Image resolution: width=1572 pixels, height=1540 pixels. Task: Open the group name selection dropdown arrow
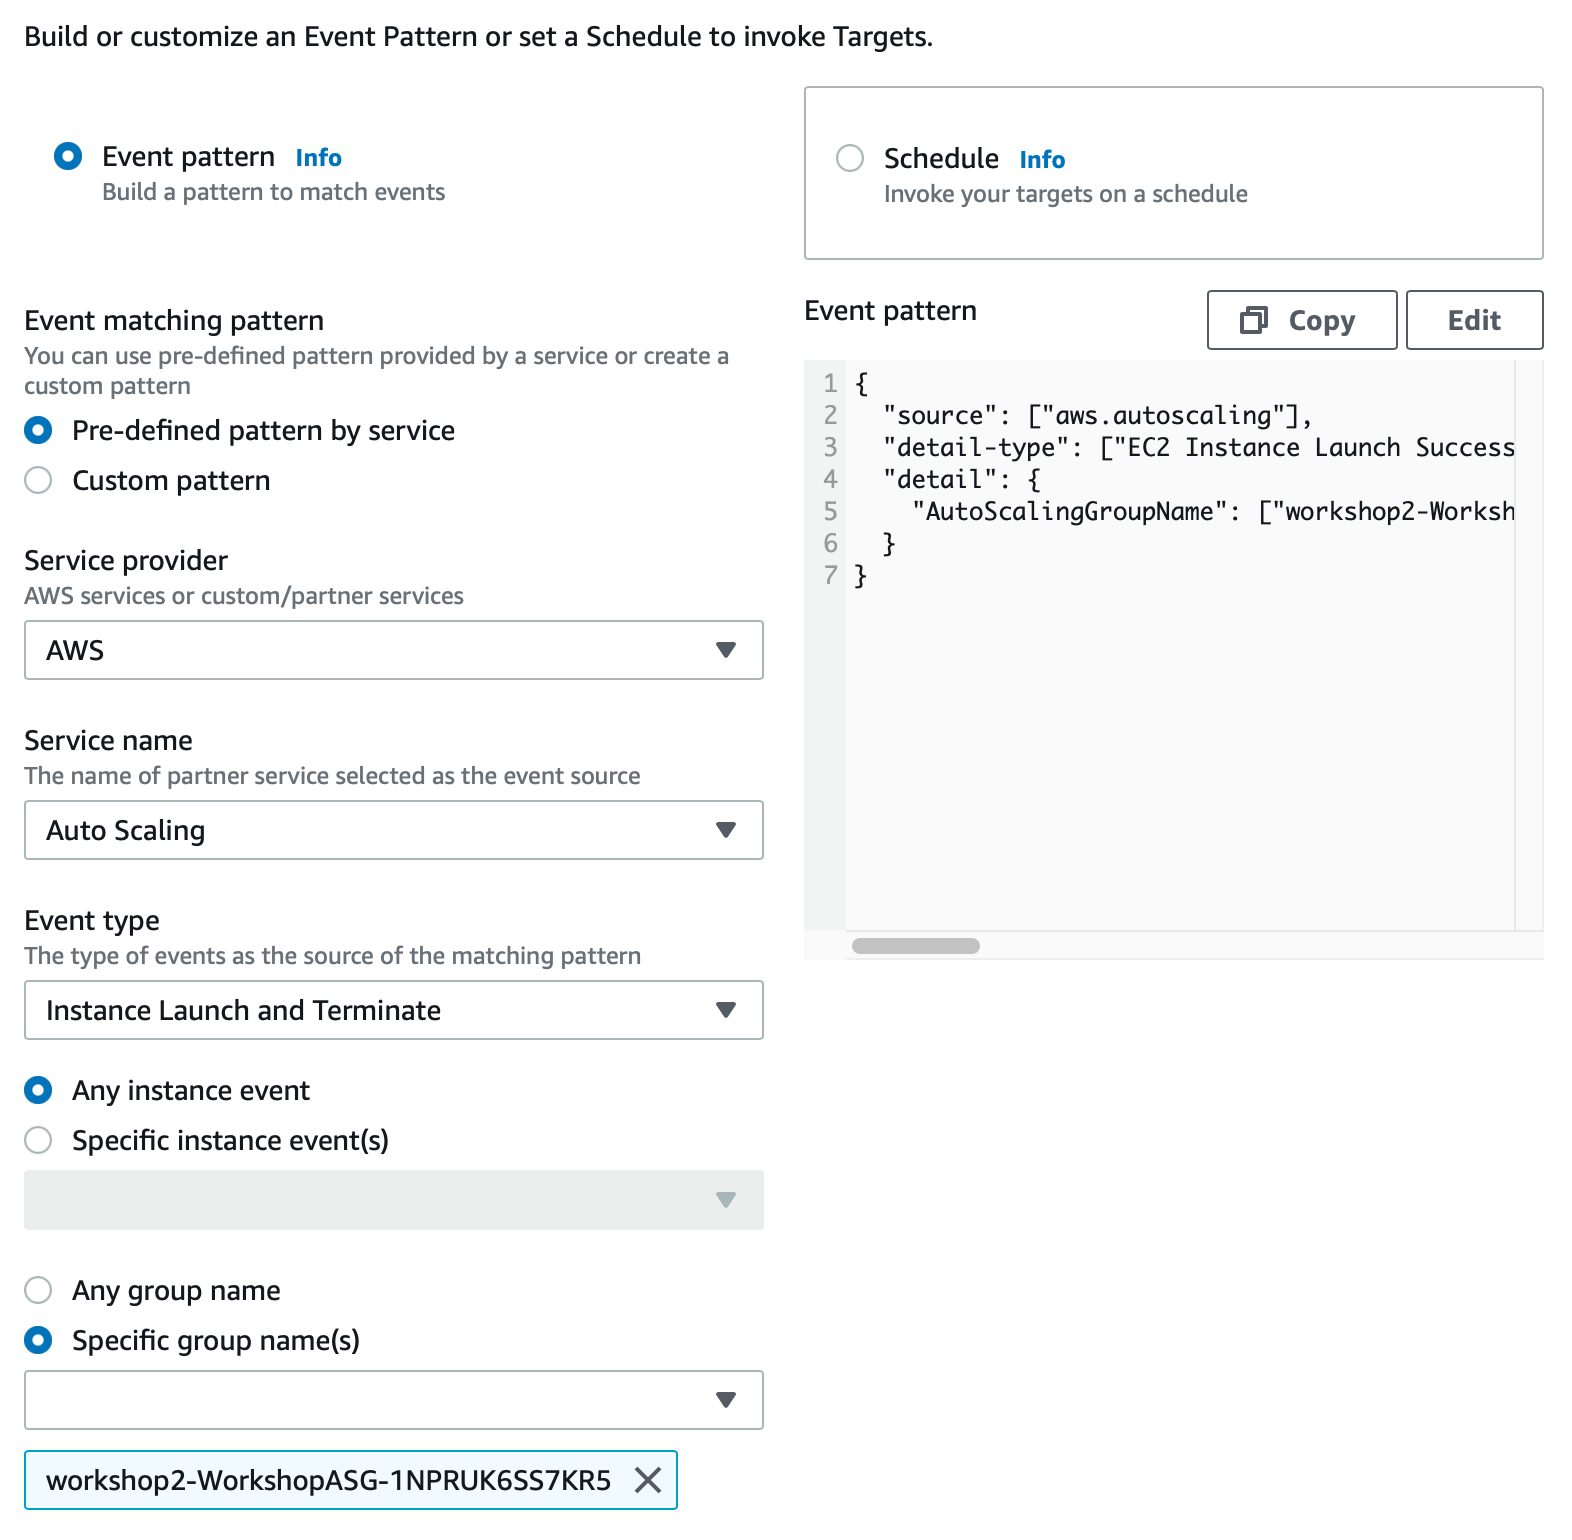pos(727,1400)
